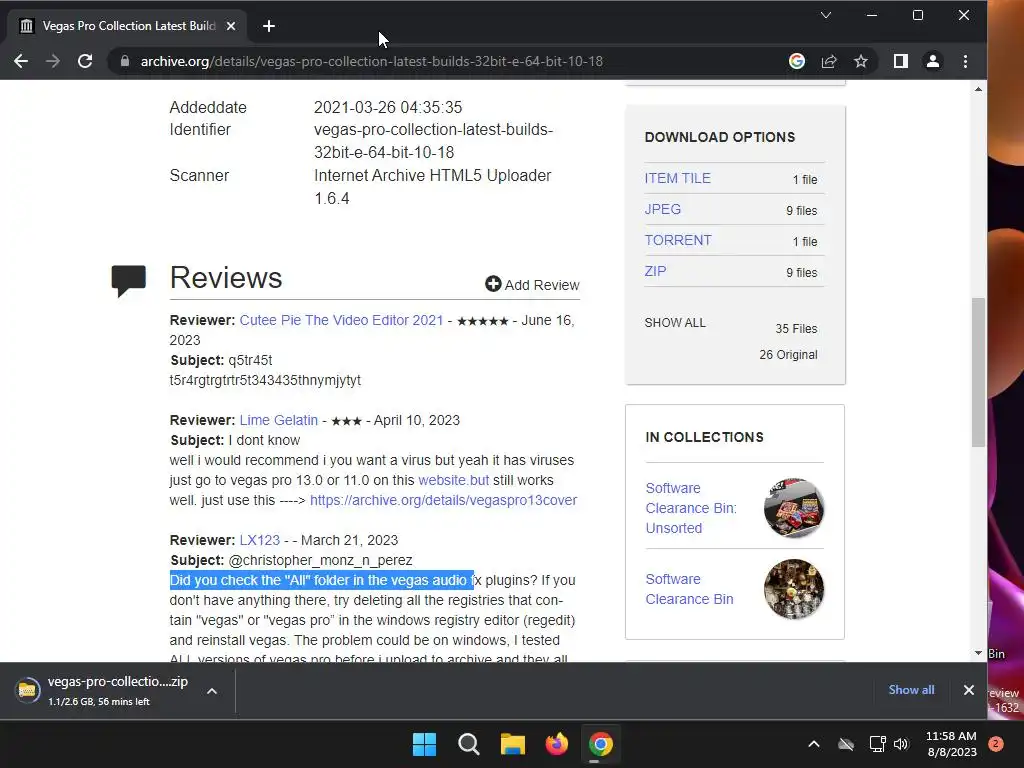The image size is (1024, 768).
Task: Click the date 2021-03-26 04:35:35
Action: tap(388, 107)
